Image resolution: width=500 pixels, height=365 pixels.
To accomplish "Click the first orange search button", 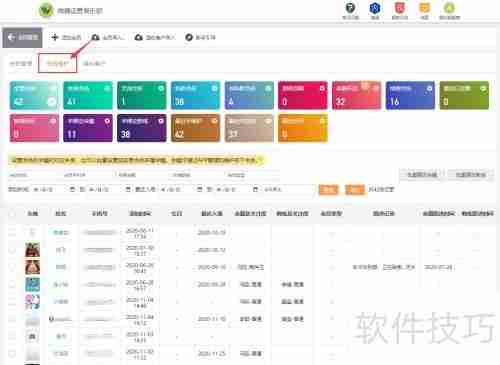I will (x=329, y=190).
